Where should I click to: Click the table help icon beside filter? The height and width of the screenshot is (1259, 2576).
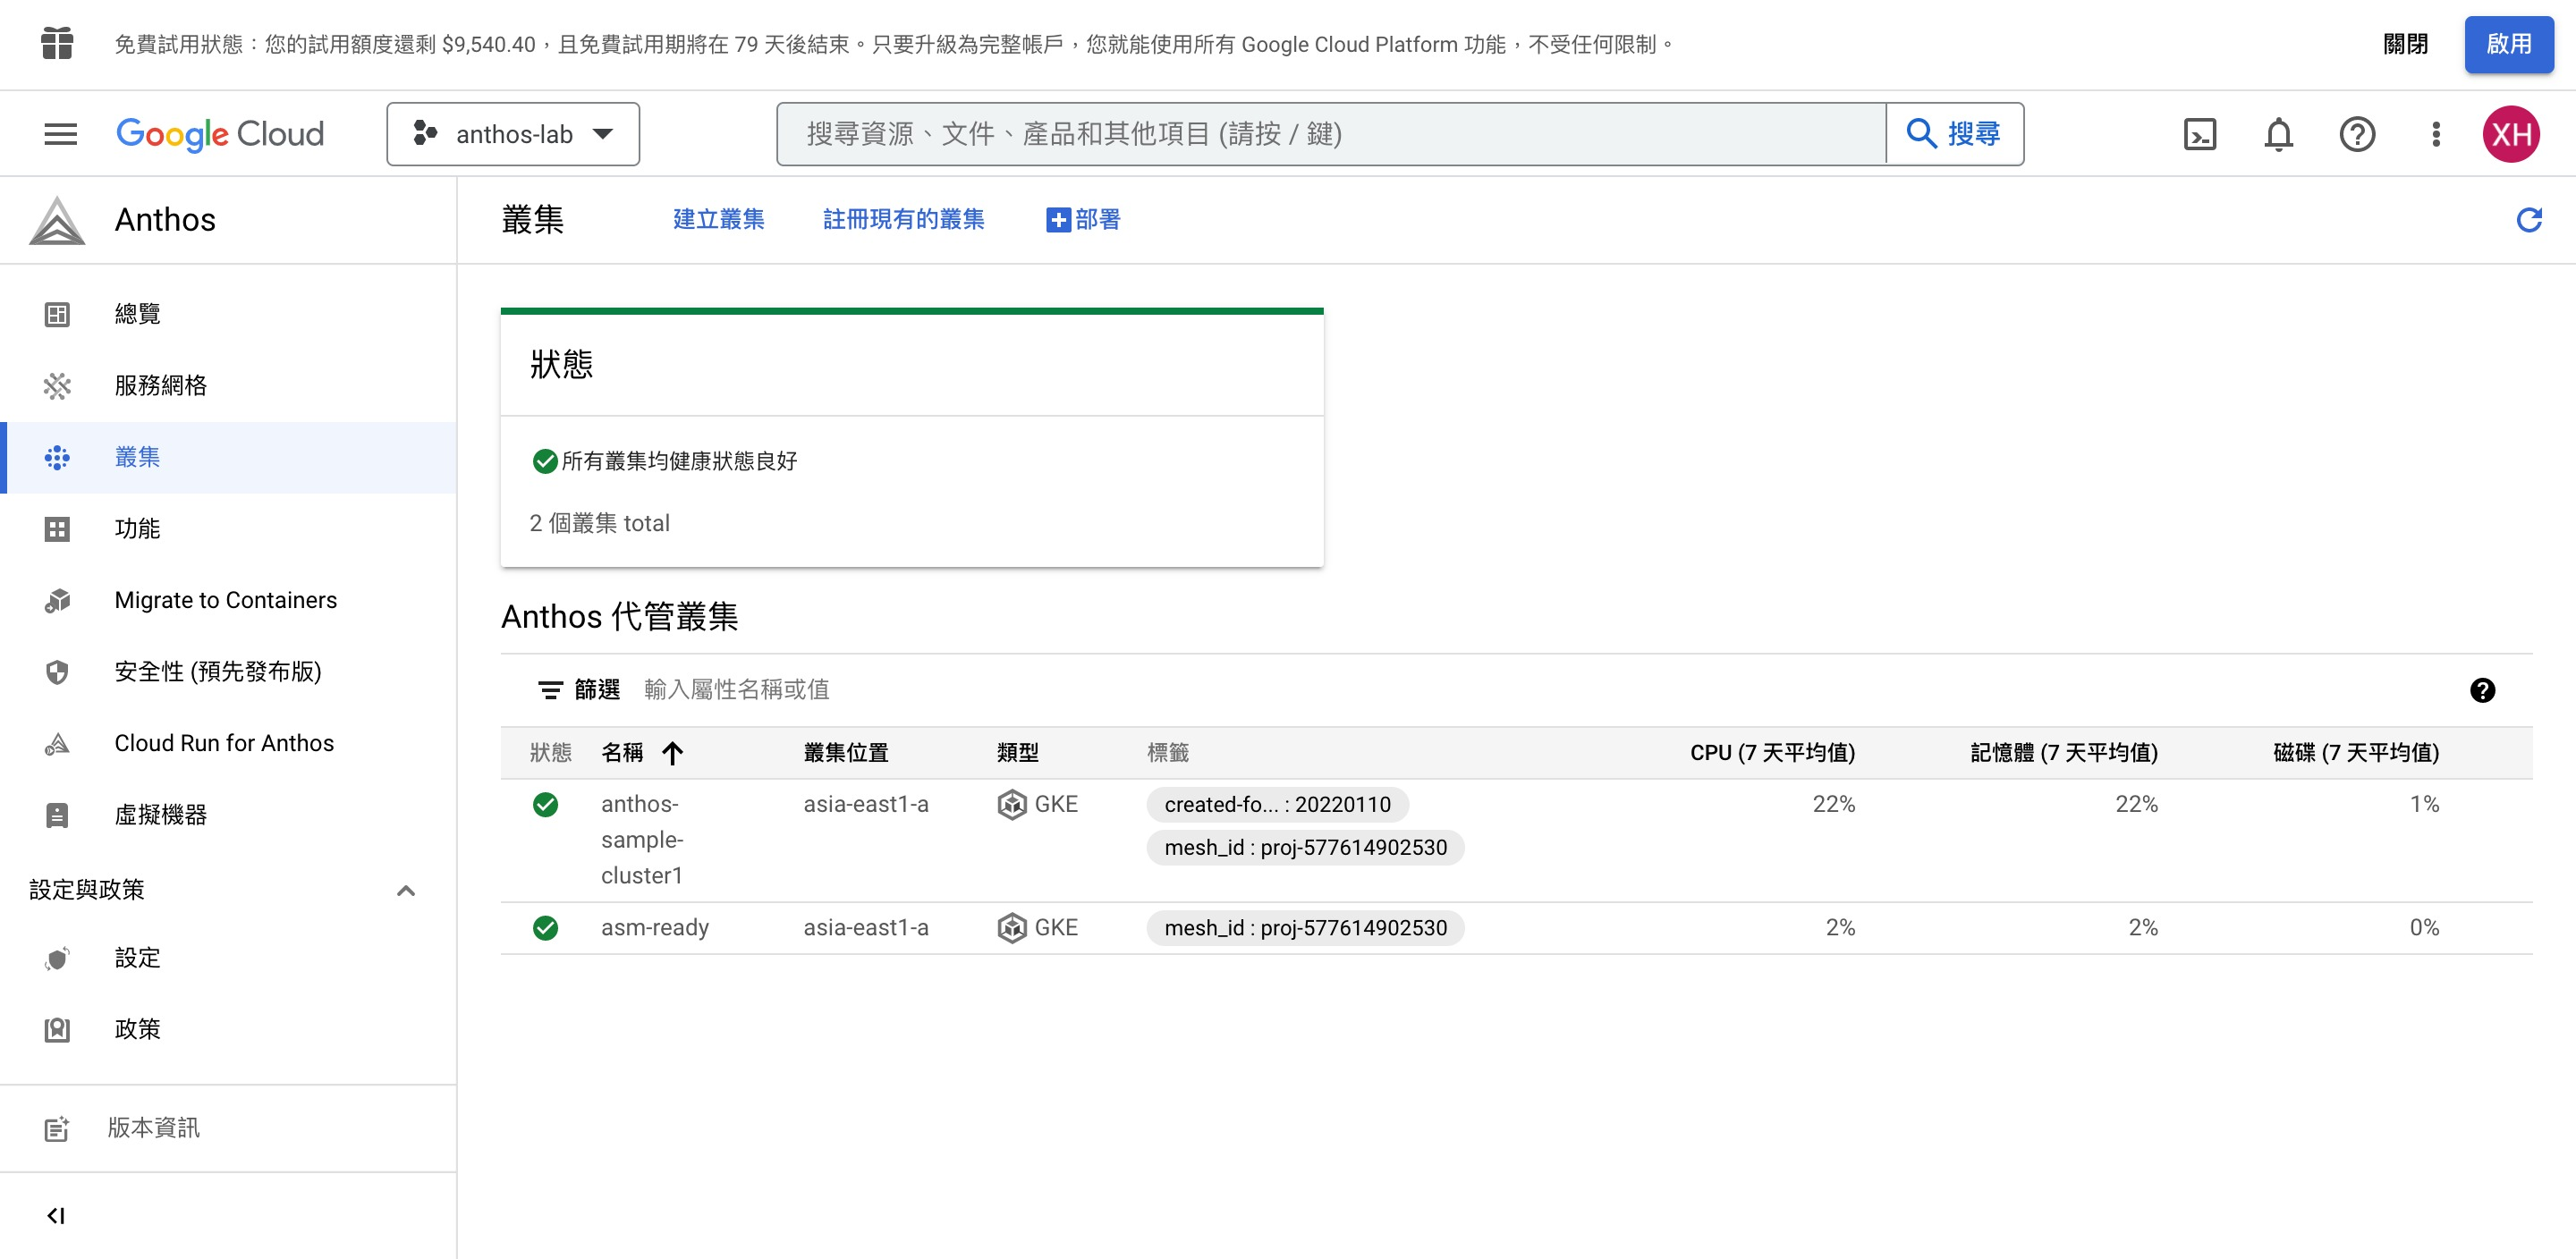(2482, 690)
